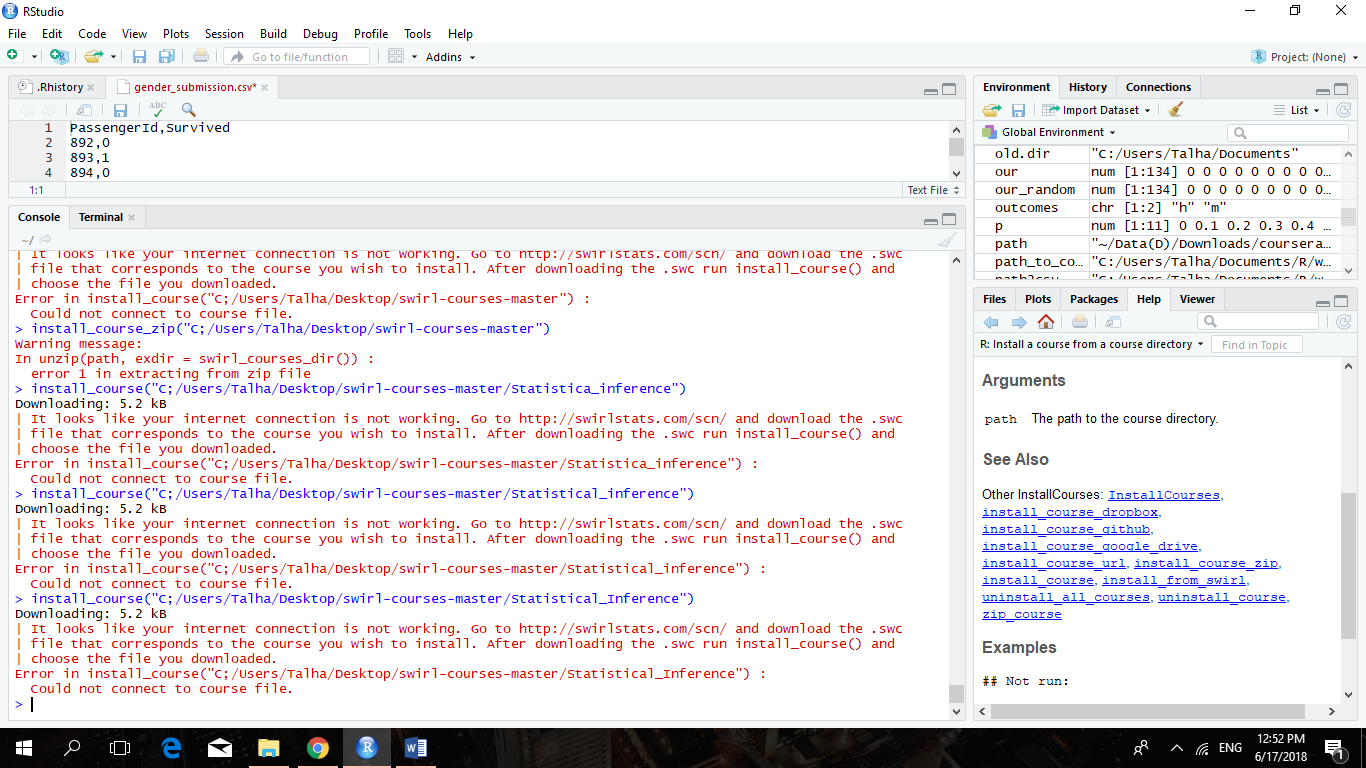Viewport: 1366px width, 768px height.
Task: Print the current help topic
Action: pos(1081,323)
